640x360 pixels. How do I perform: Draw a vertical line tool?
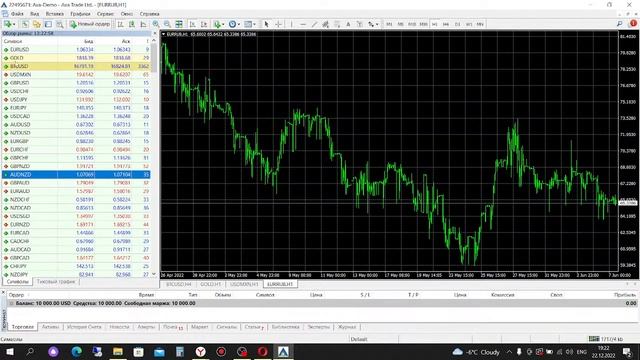click(x=291, y=24)
